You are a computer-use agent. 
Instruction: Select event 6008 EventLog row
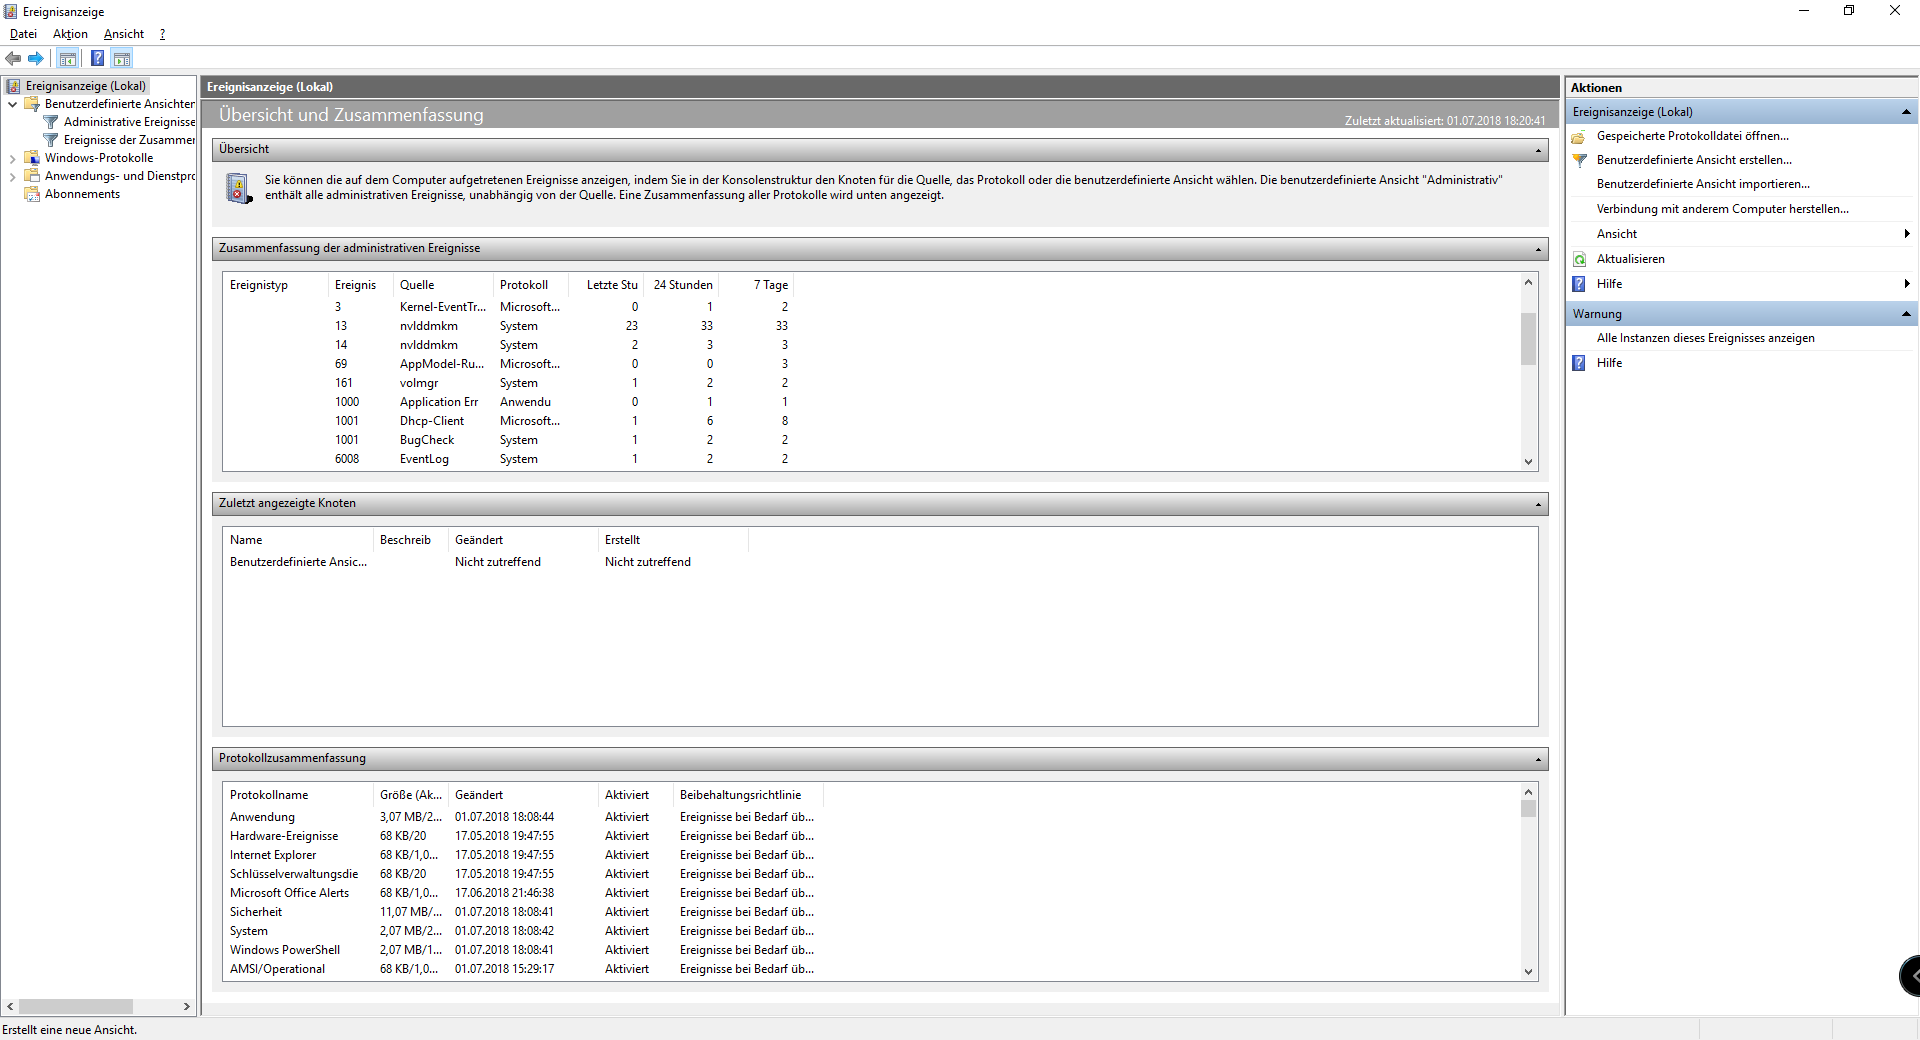[x=508, y=459]
